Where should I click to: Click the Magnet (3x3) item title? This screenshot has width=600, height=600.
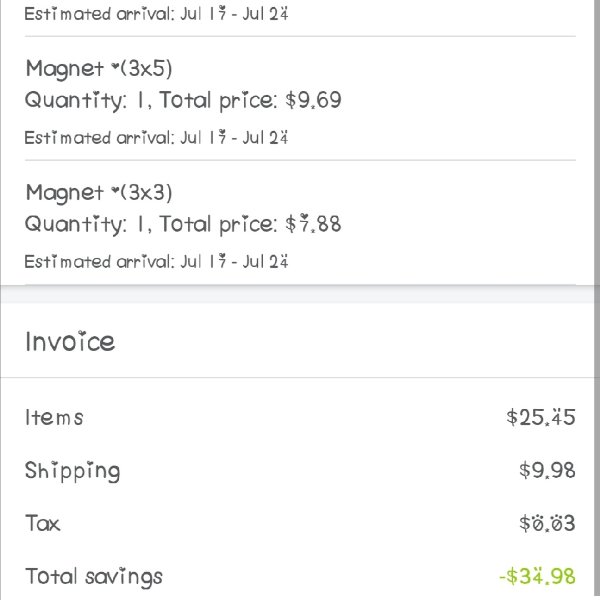tap(99, 193)
